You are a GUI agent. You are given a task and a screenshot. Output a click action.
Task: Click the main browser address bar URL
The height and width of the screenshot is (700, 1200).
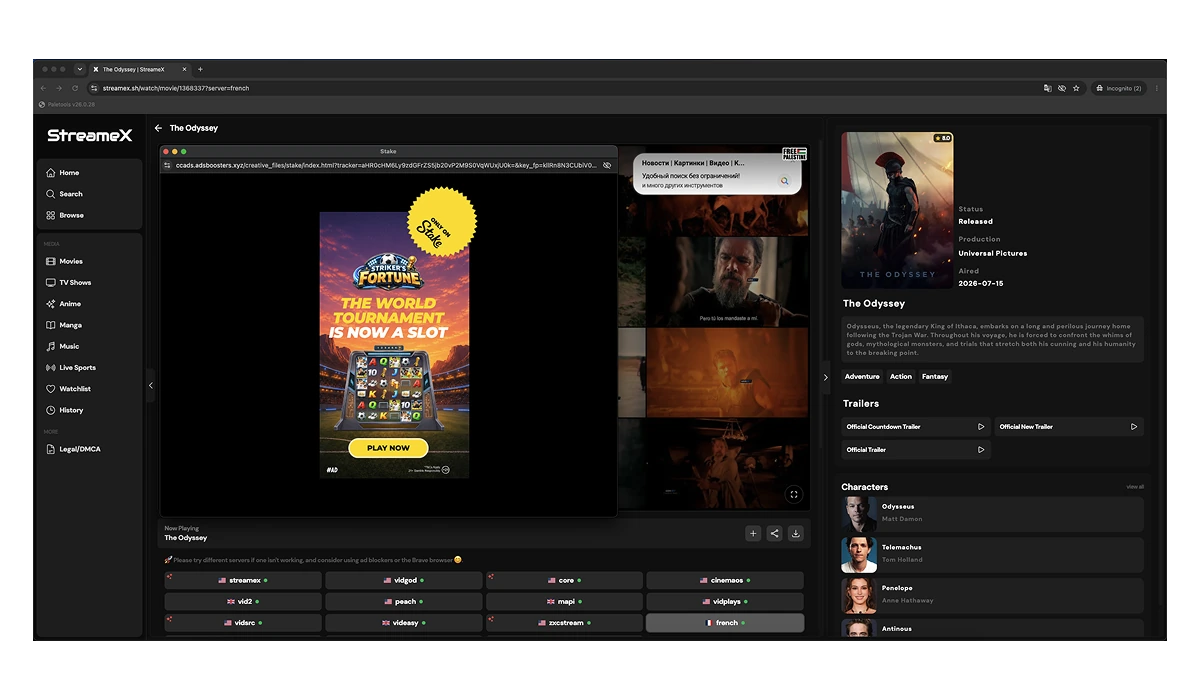(176, 88)
